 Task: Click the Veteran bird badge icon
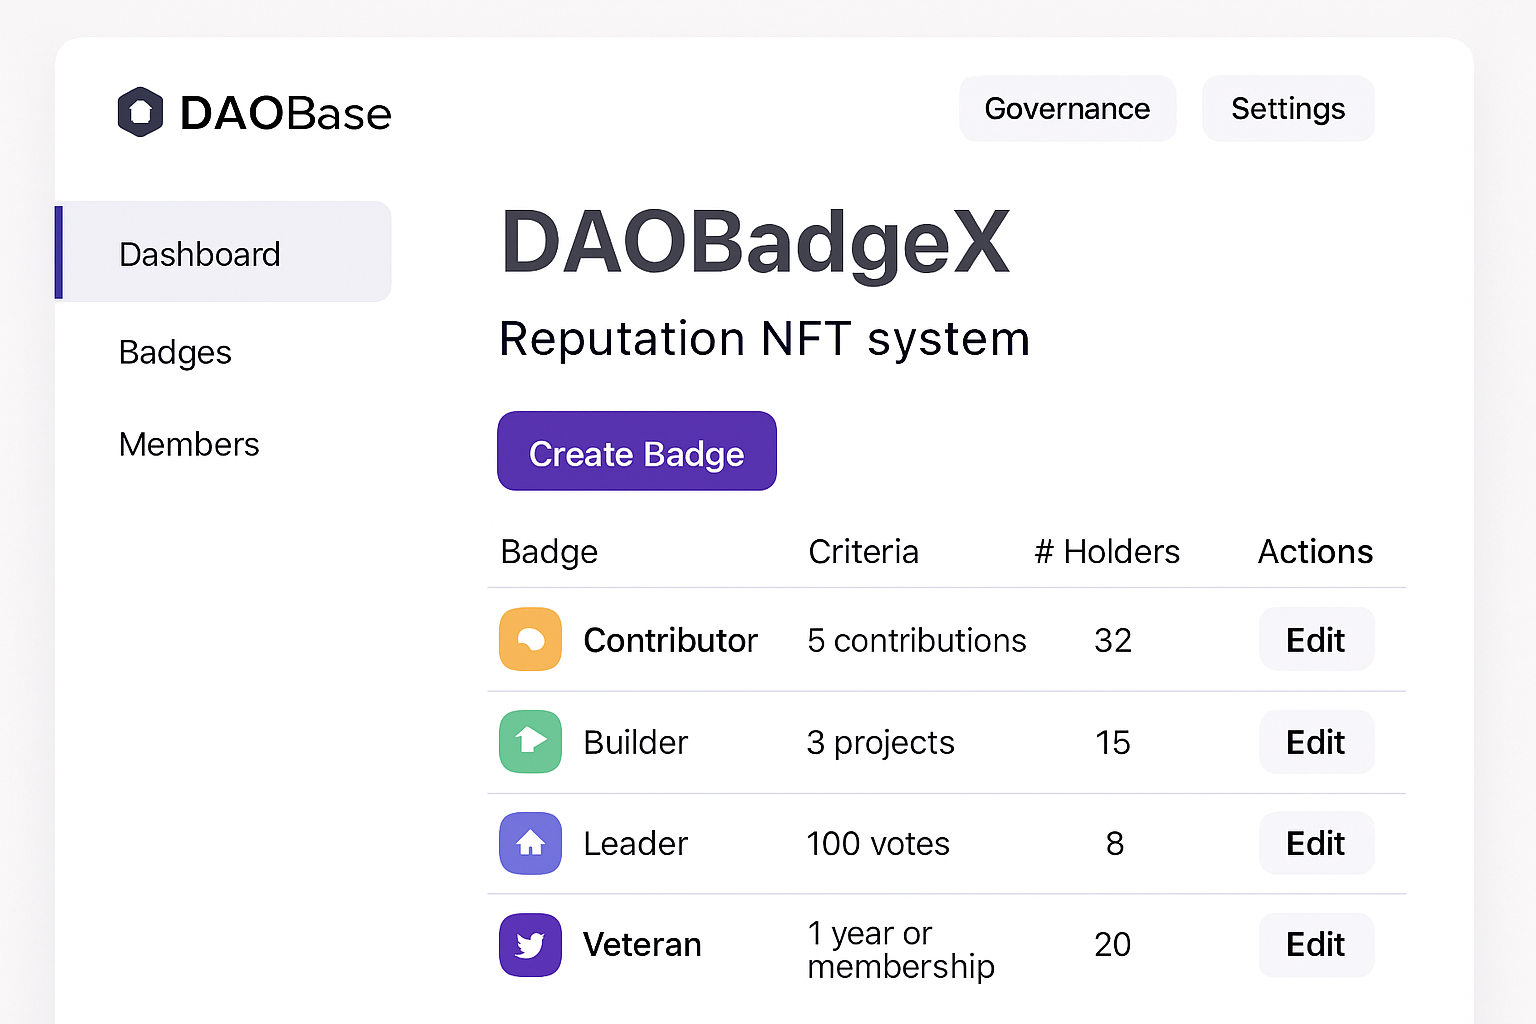530,945
